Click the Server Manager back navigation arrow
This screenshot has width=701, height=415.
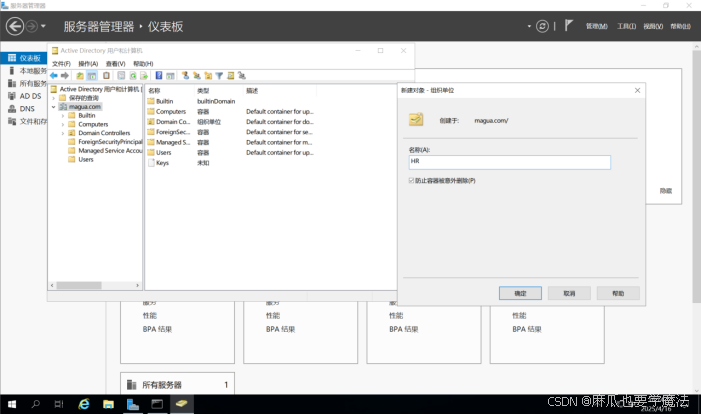coord(15,26)
